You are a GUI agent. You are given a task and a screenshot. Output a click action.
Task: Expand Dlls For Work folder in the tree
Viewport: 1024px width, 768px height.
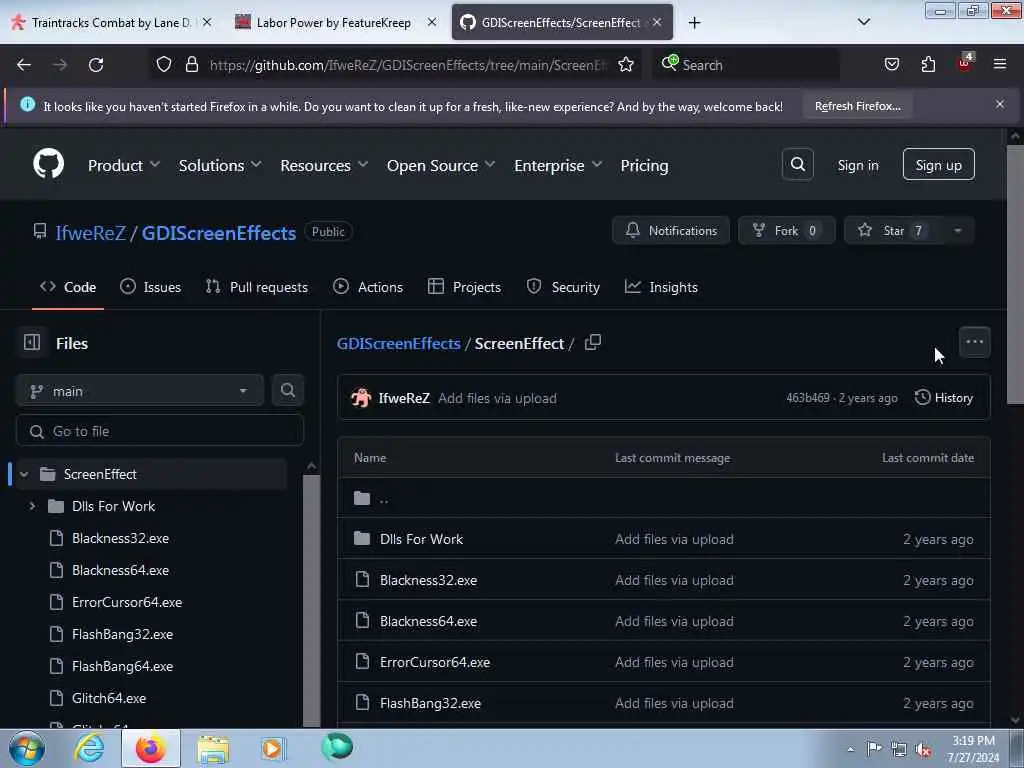[x=32, y=506]
